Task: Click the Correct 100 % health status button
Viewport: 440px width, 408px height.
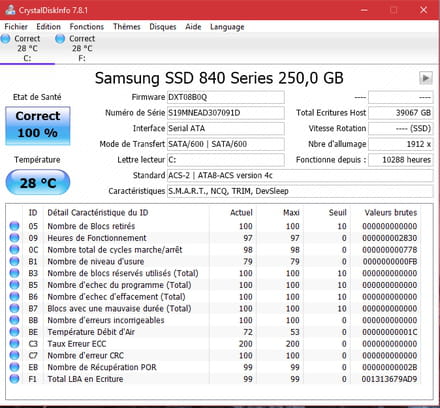Action: [38, 126]
